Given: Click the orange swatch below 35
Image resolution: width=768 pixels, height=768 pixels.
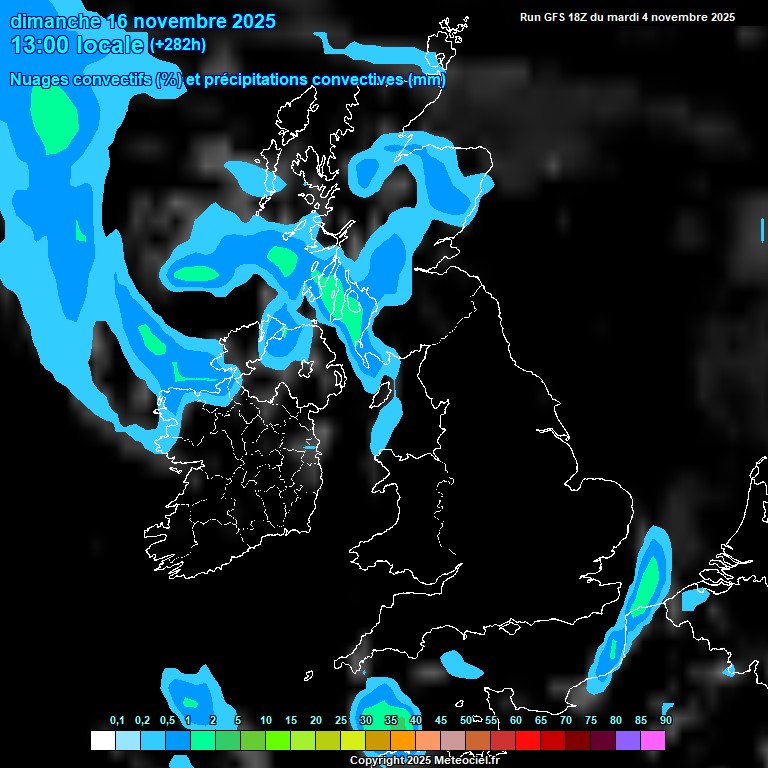Looking at the screenshot, I should pos(403,740).
